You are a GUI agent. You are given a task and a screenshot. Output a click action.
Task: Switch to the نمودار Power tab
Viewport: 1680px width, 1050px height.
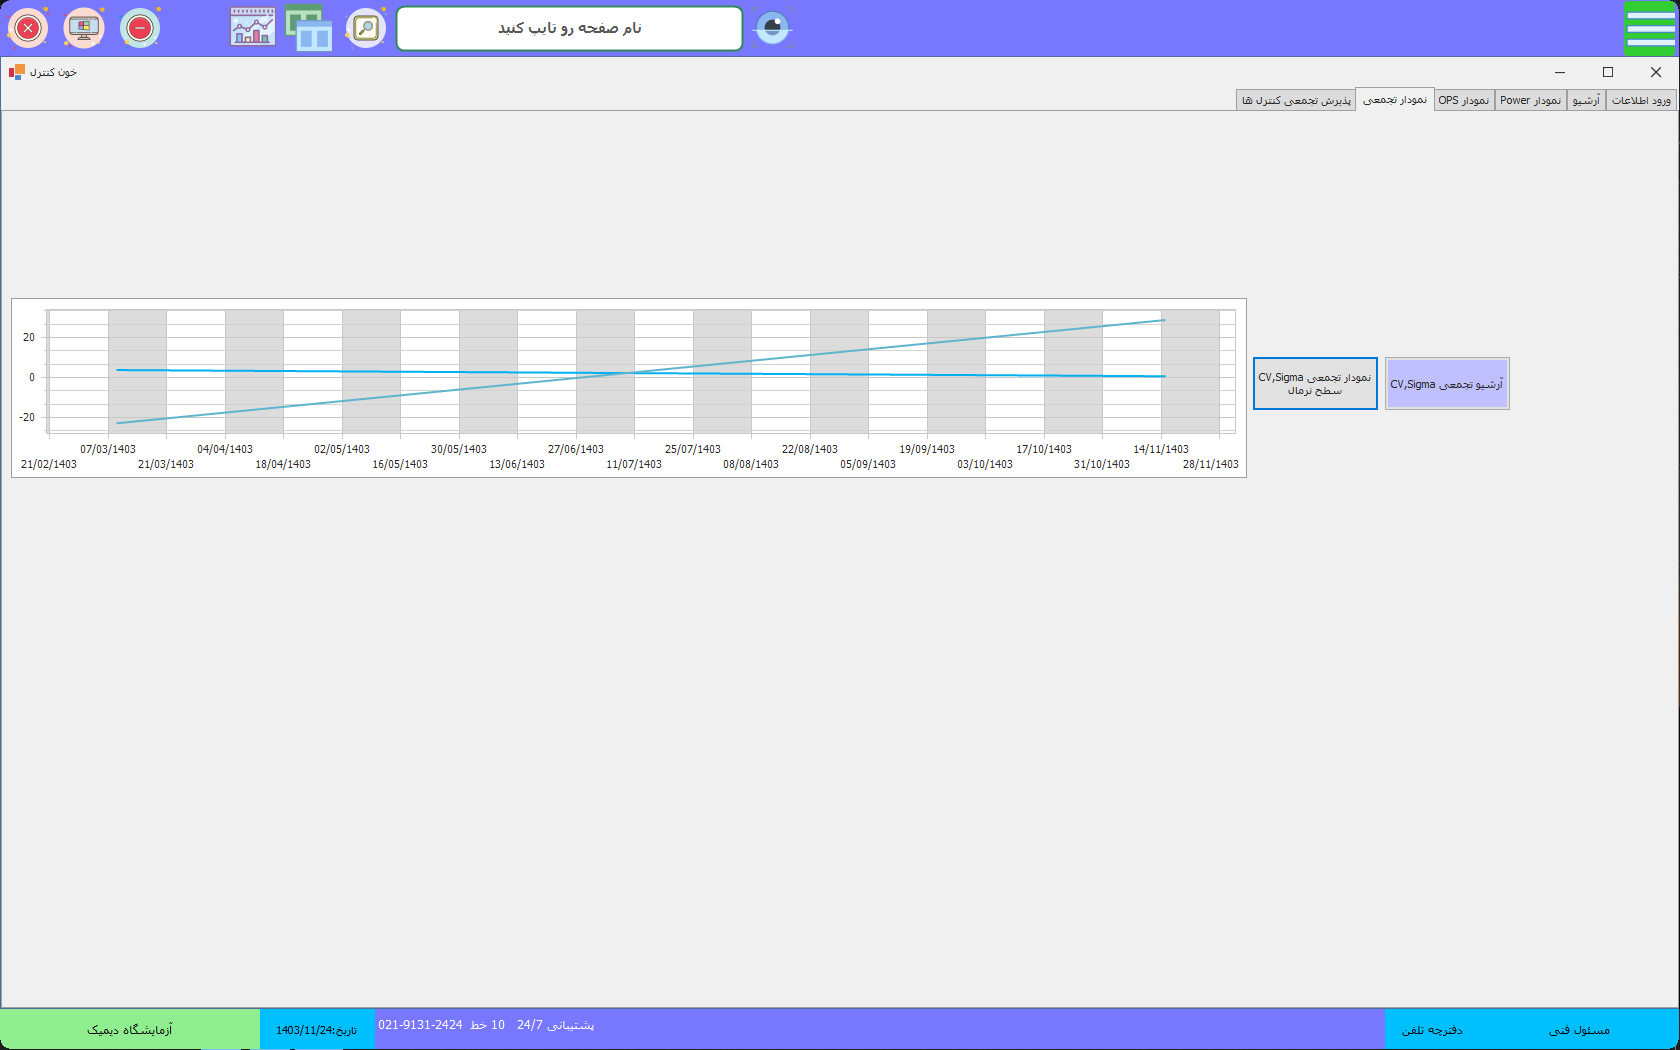1530,100
